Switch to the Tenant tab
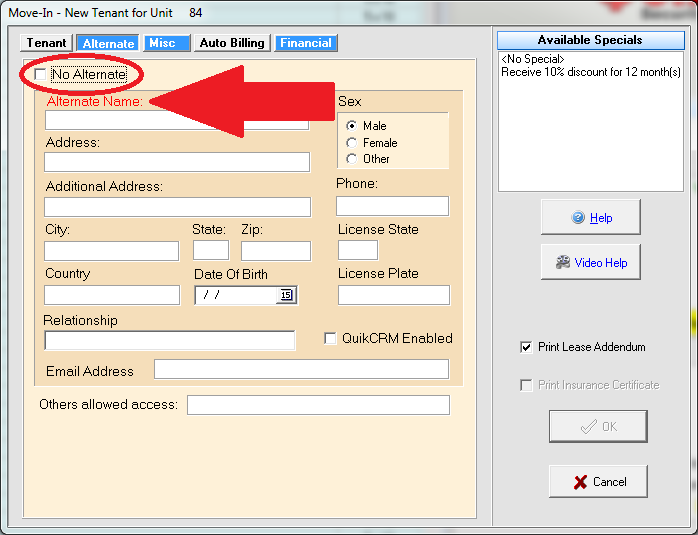The image size is (698, 535). point(46,43)
